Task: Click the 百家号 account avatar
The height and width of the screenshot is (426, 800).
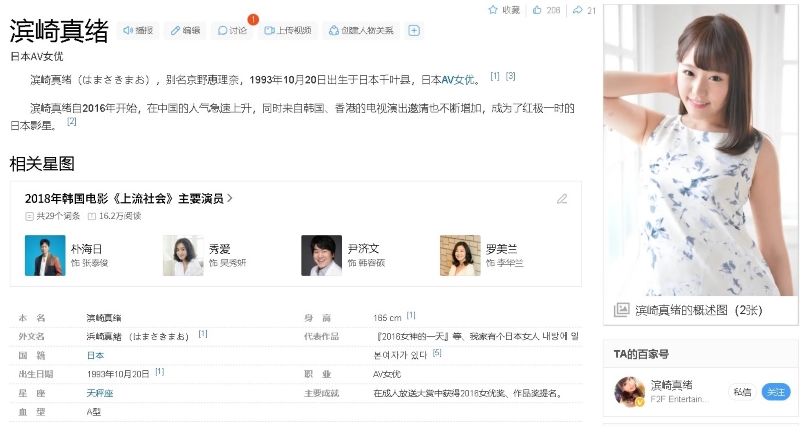Action: point(629,392)
